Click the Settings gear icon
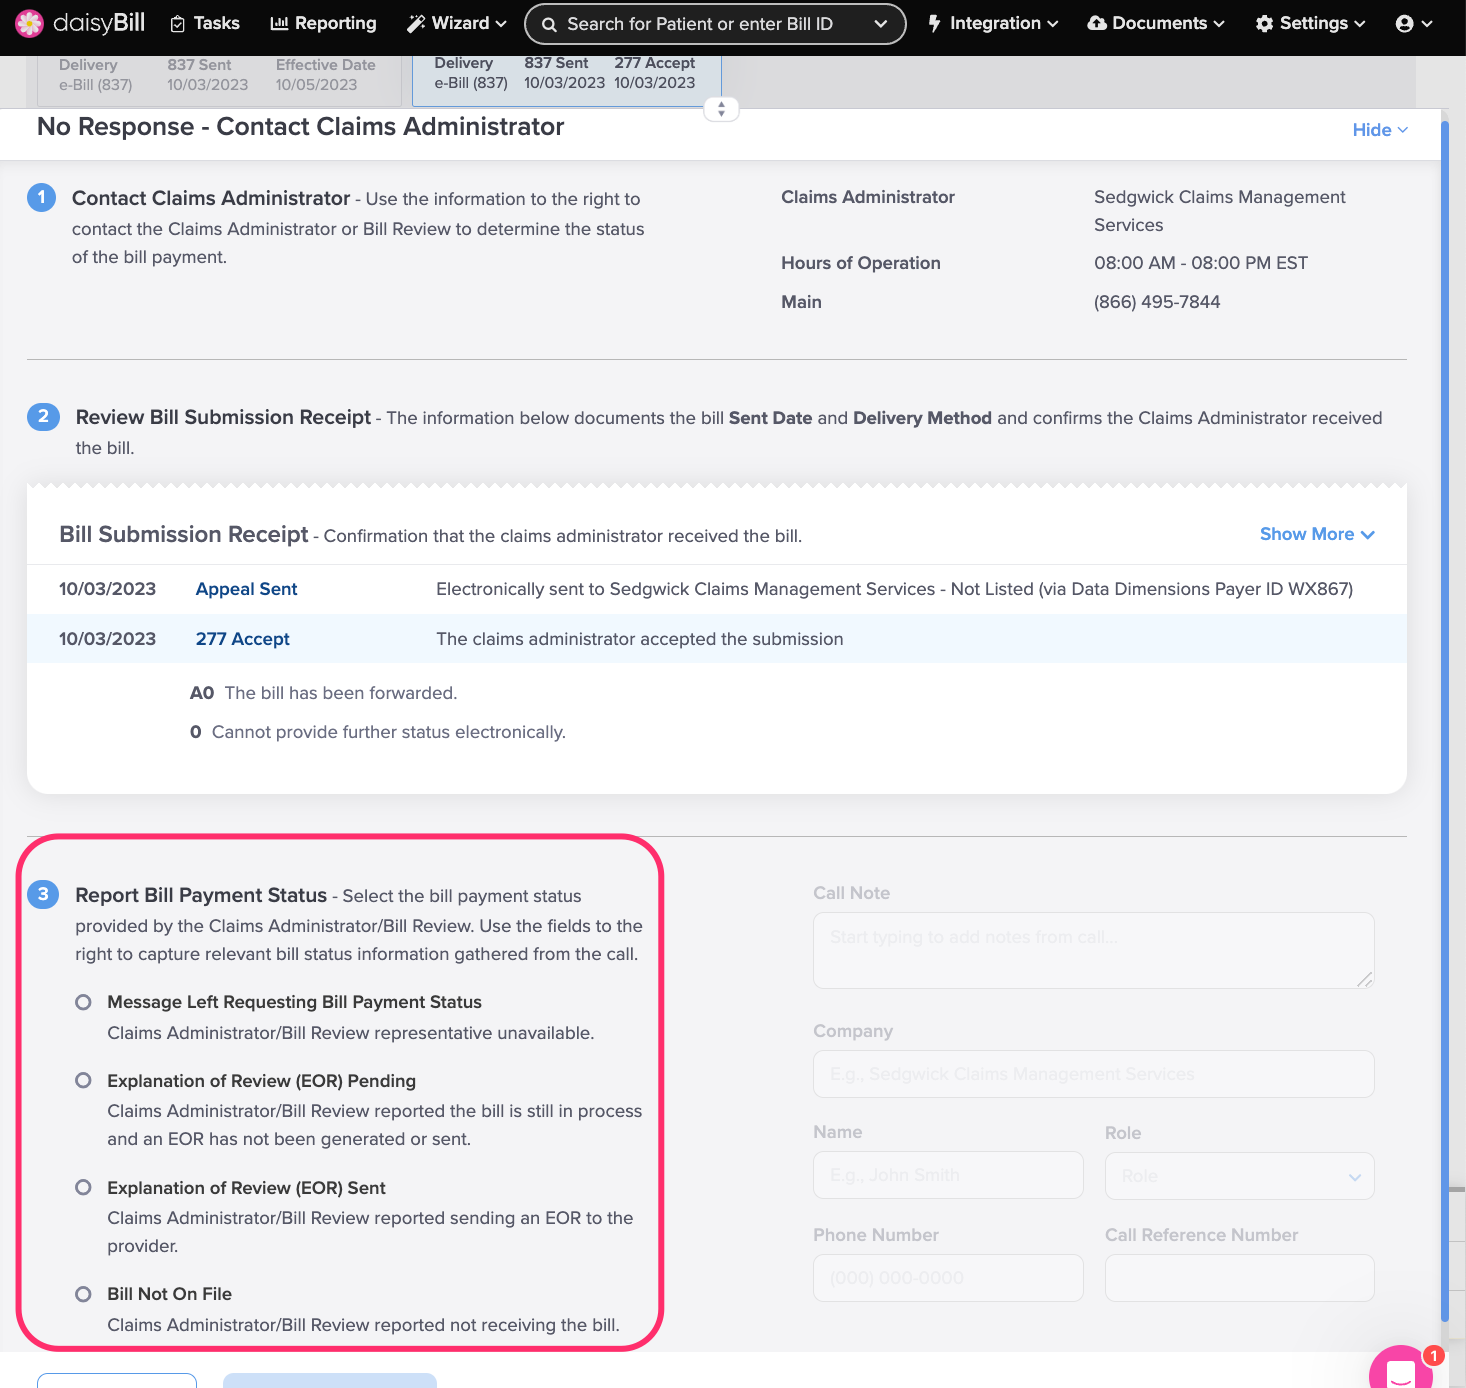Image resolution: width=1466 pixels, height=1388 pixels. 1264,24
